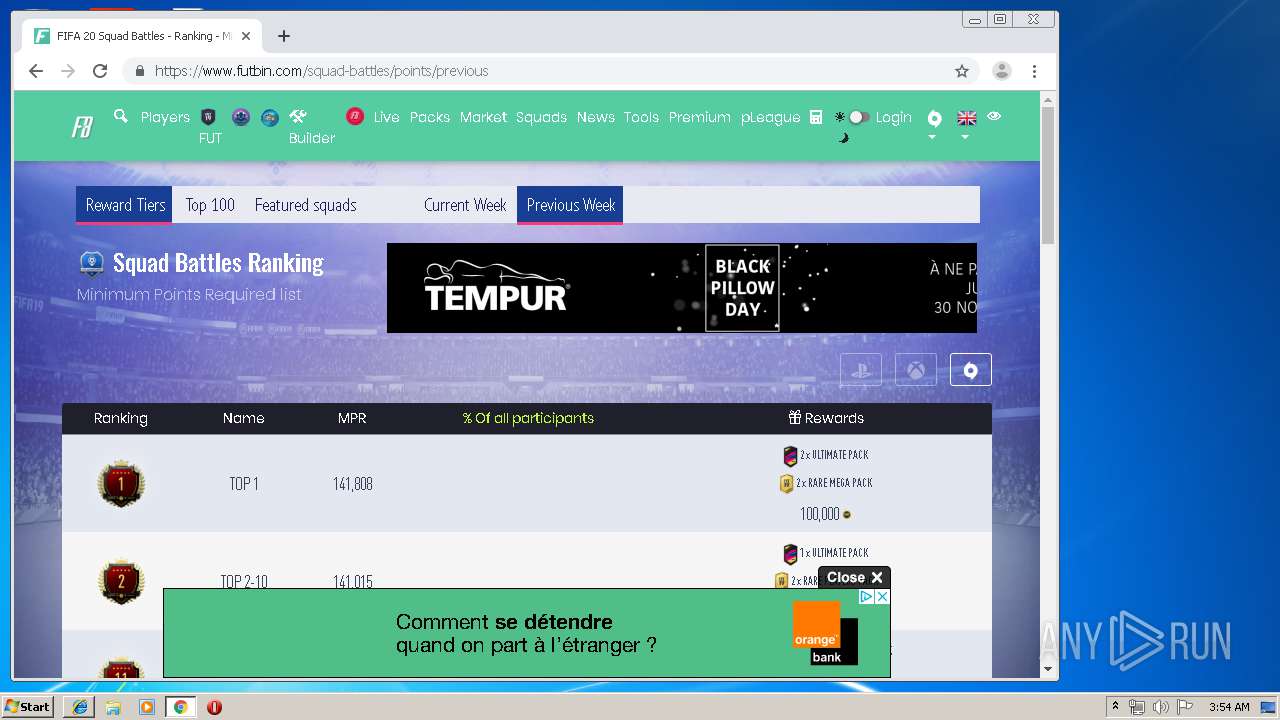Open the Packs menu
This screenshot has width=1280, height=720.
point(430,117)
